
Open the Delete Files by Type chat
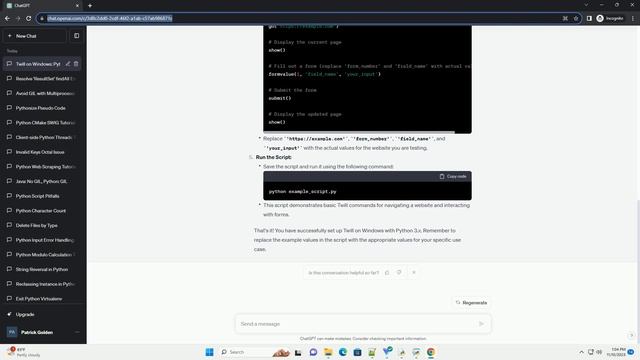[x=42, y=225]
